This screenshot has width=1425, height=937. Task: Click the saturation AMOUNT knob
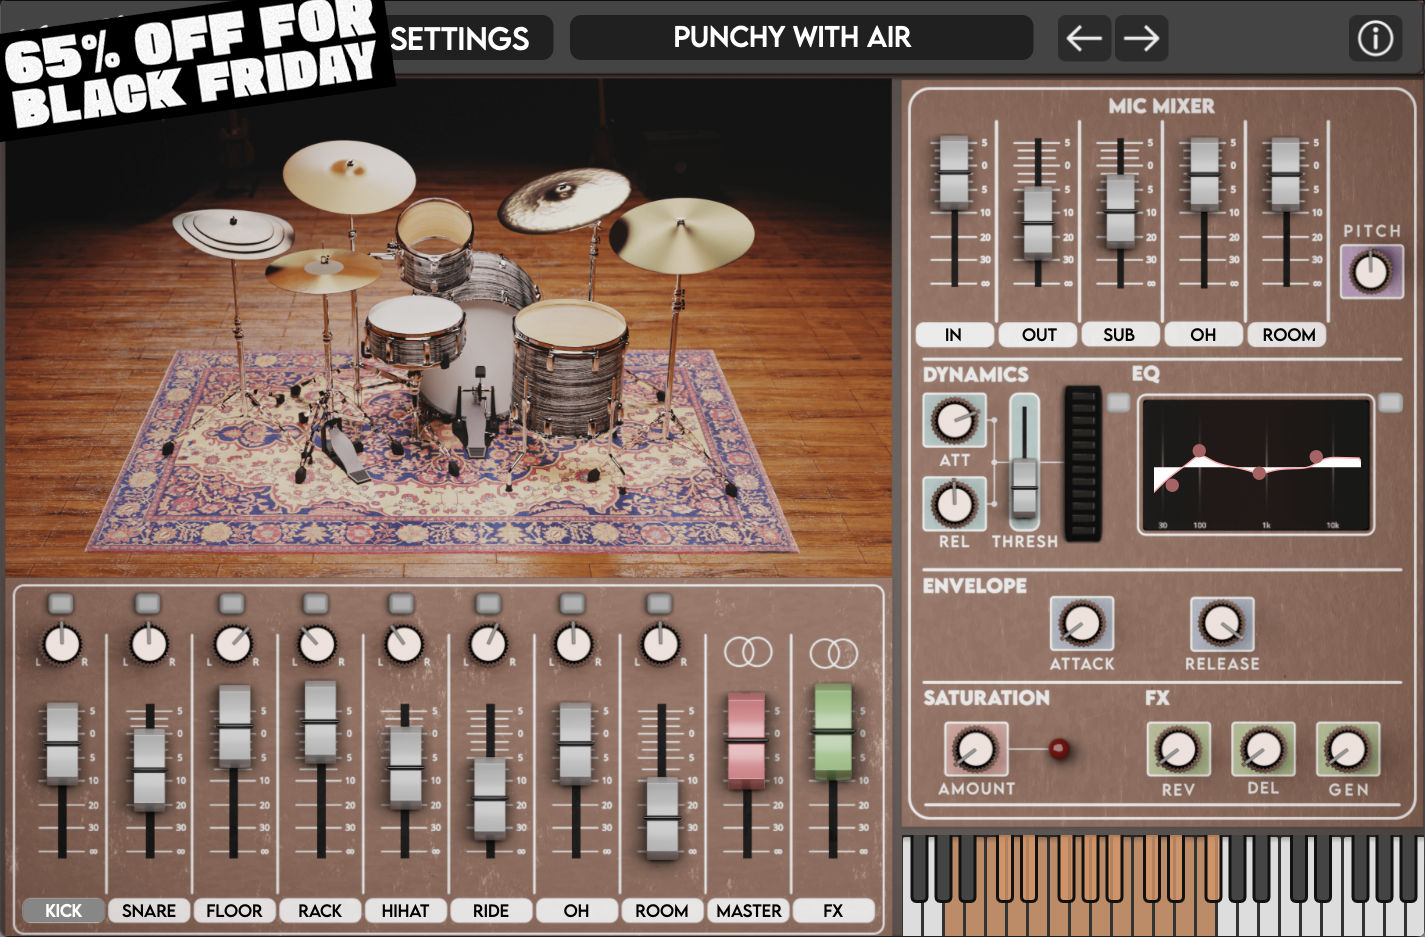tap(975, 749)
